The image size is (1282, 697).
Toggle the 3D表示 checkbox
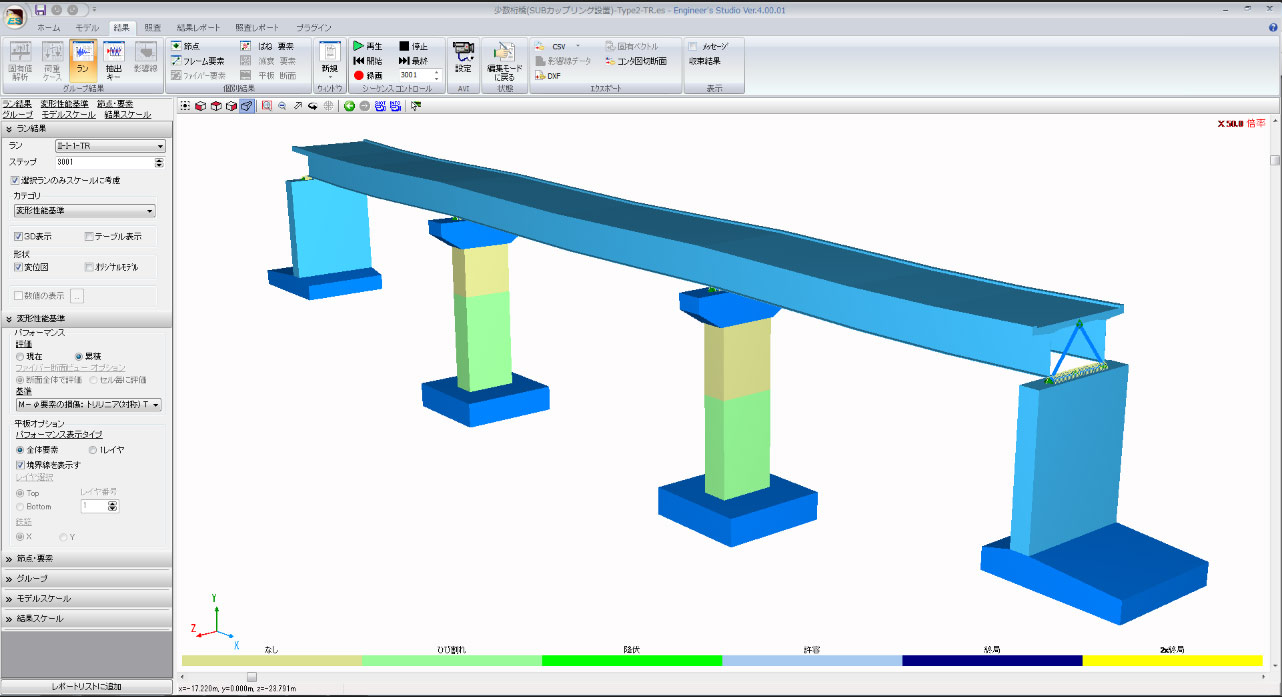tap(19, 237)
